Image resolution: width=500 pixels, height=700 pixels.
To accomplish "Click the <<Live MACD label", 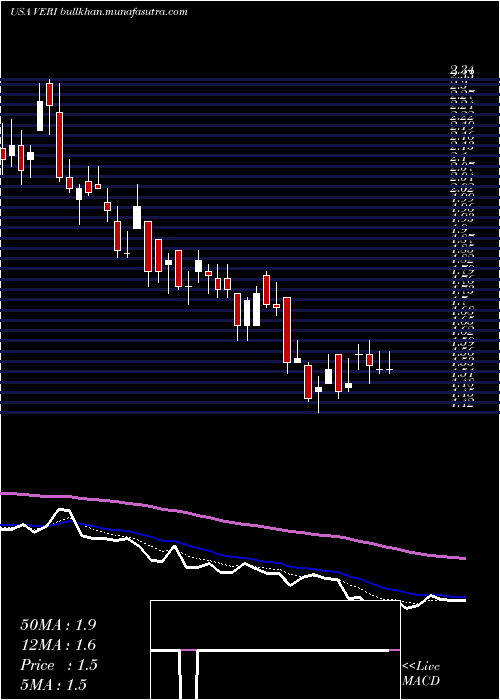I will [x=421, y=673].
